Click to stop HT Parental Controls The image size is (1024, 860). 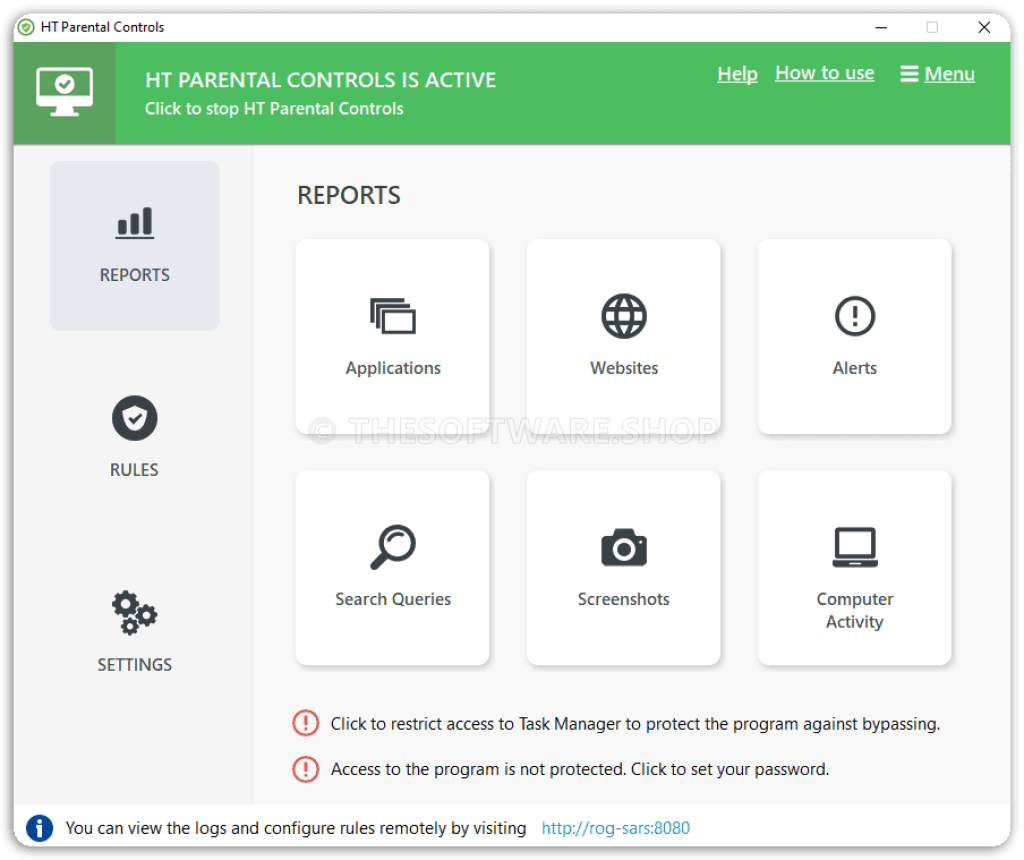tap(274, 108)
